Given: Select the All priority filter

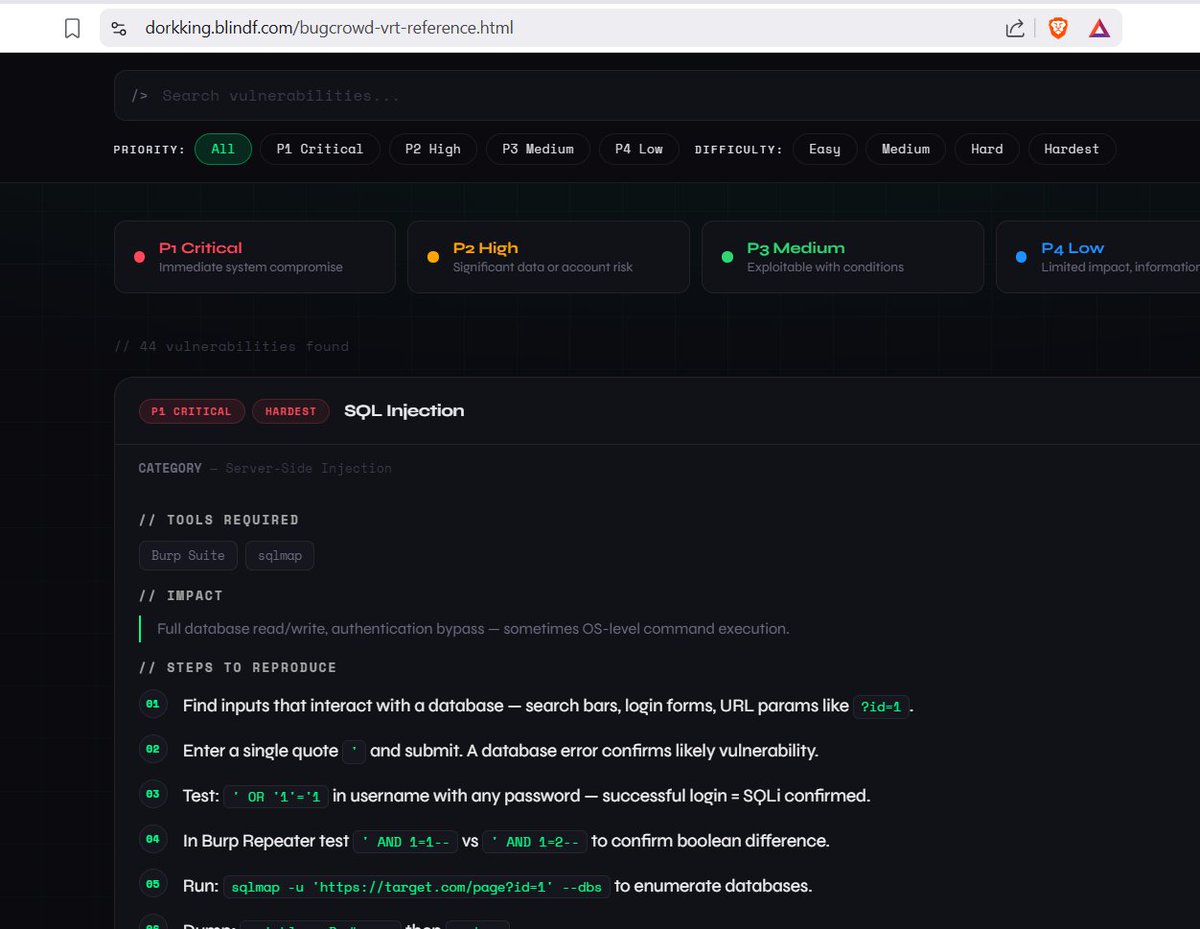Looking at the screenshot, I should (223, 149).
